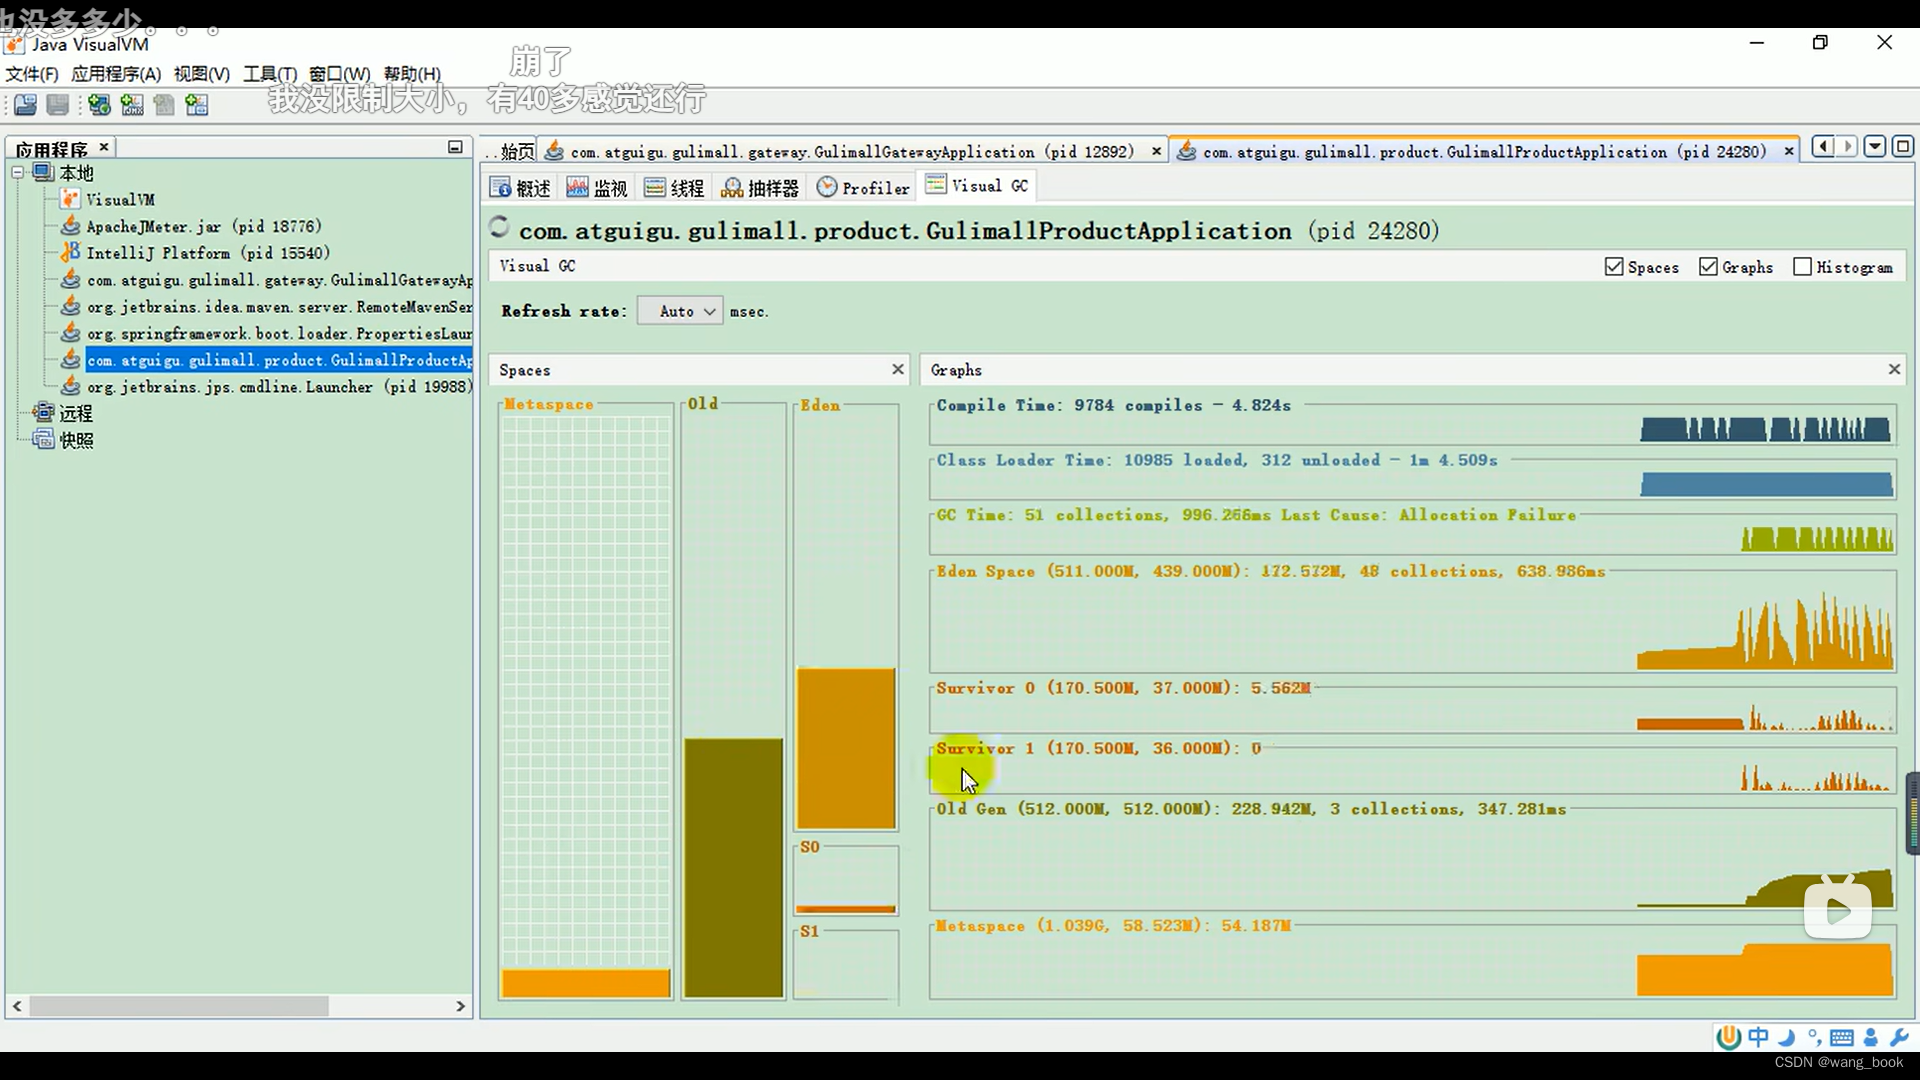1920x1080 pixels.
Task: Switch to GulimallGatewayApplication (pid 12892) tab
Action: coord(852,152)
